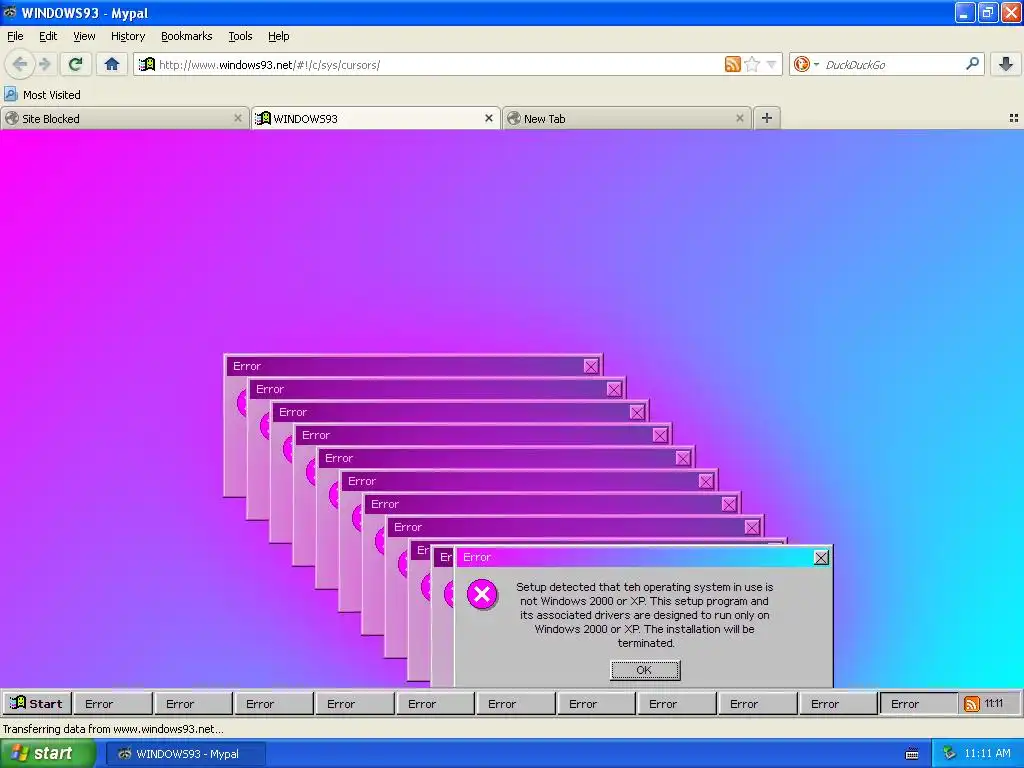The height and width of the screenshot is (768, 1024).
Task: Click the Windows93 site favicon in address bar
Action: [x=147, y=64]
